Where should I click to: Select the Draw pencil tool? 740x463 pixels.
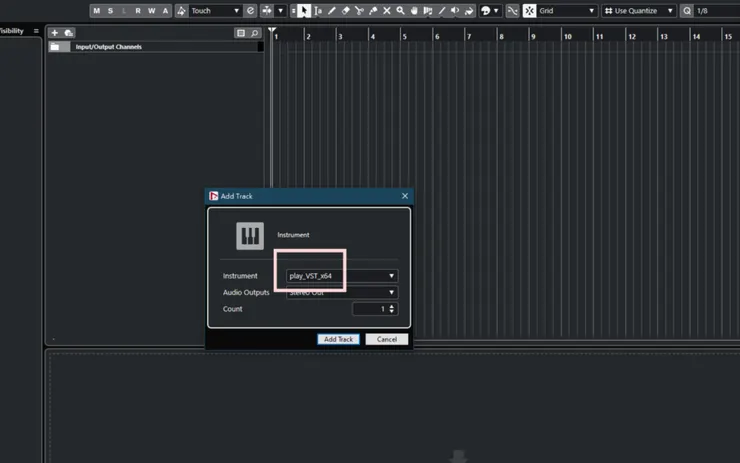click(332, 10)
